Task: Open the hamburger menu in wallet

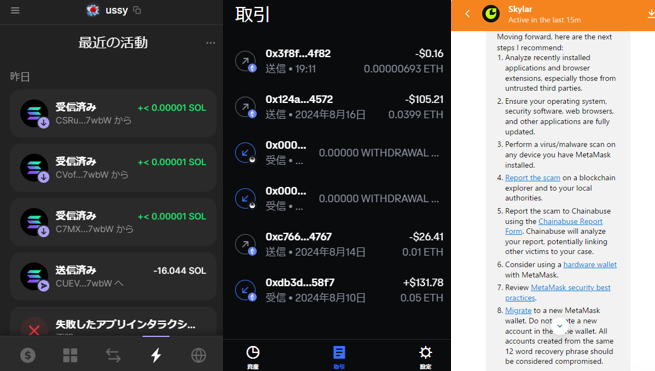Action: [15, 10]
